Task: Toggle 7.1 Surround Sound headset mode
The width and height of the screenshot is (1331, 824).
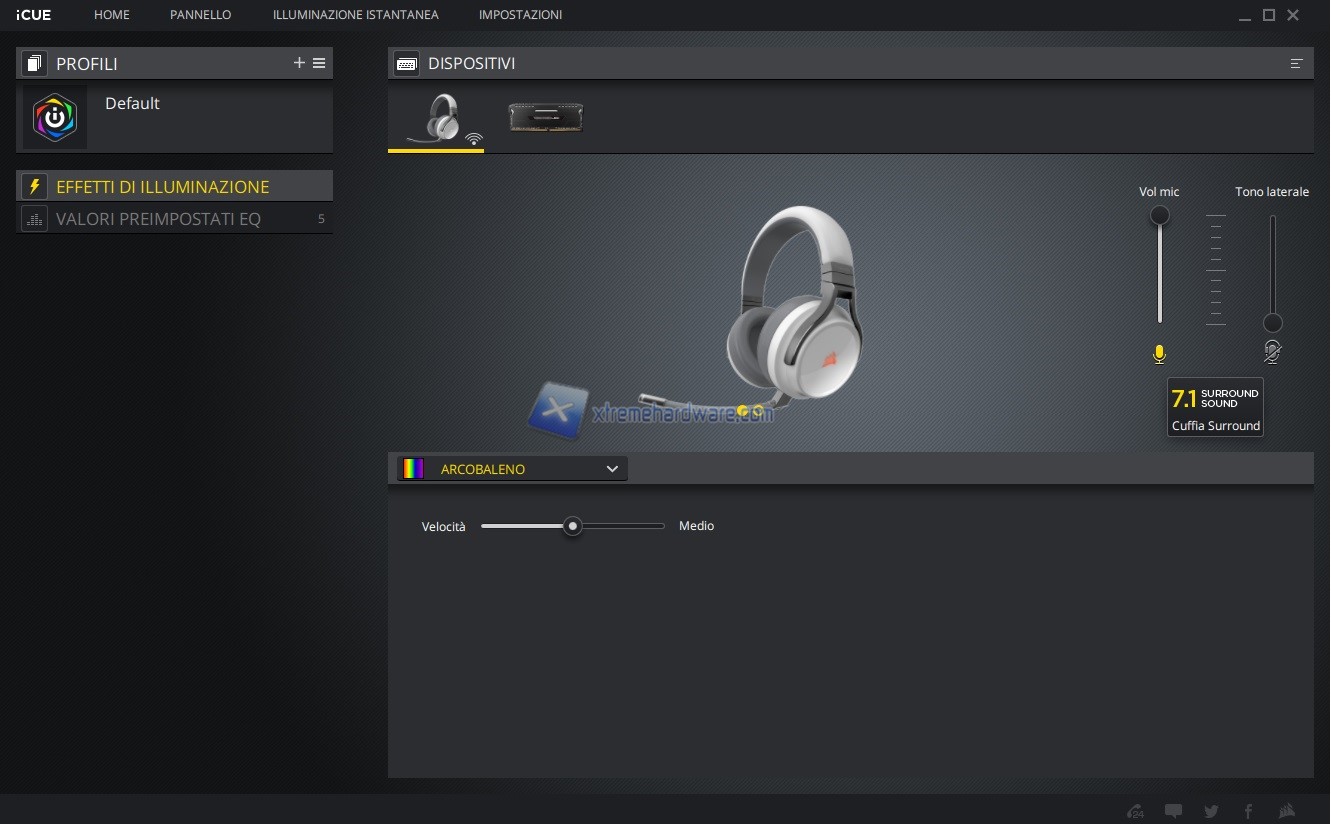Action: point(1215,406)
